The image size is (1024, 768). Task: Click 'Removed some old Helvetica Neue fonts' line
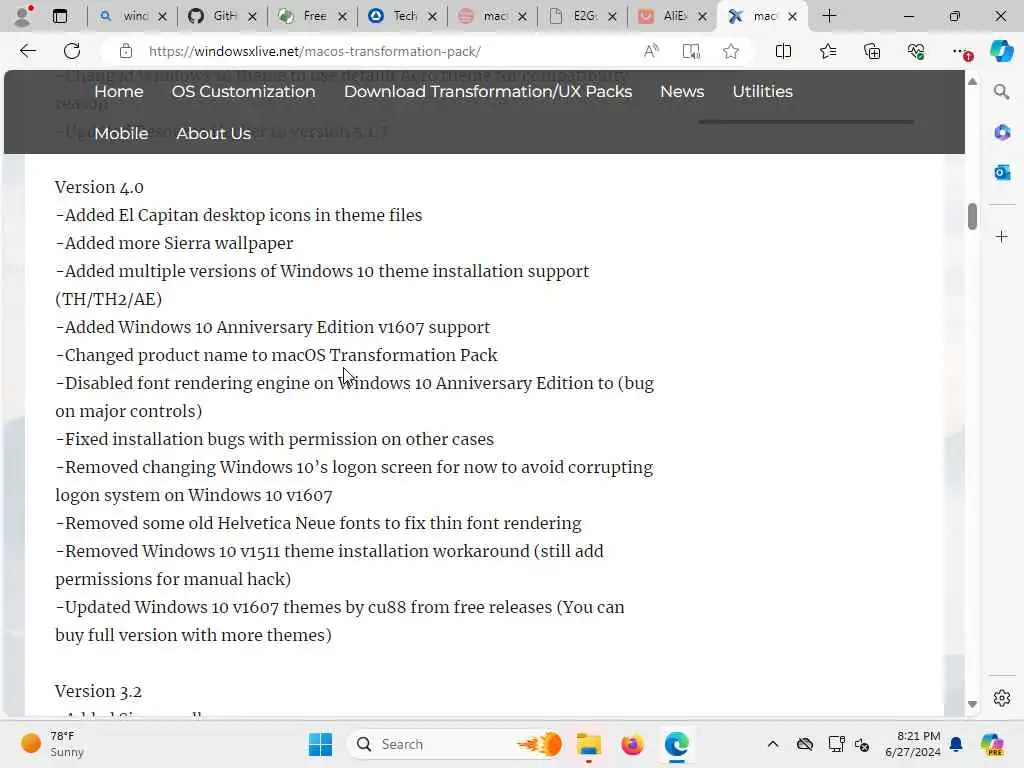319,523
